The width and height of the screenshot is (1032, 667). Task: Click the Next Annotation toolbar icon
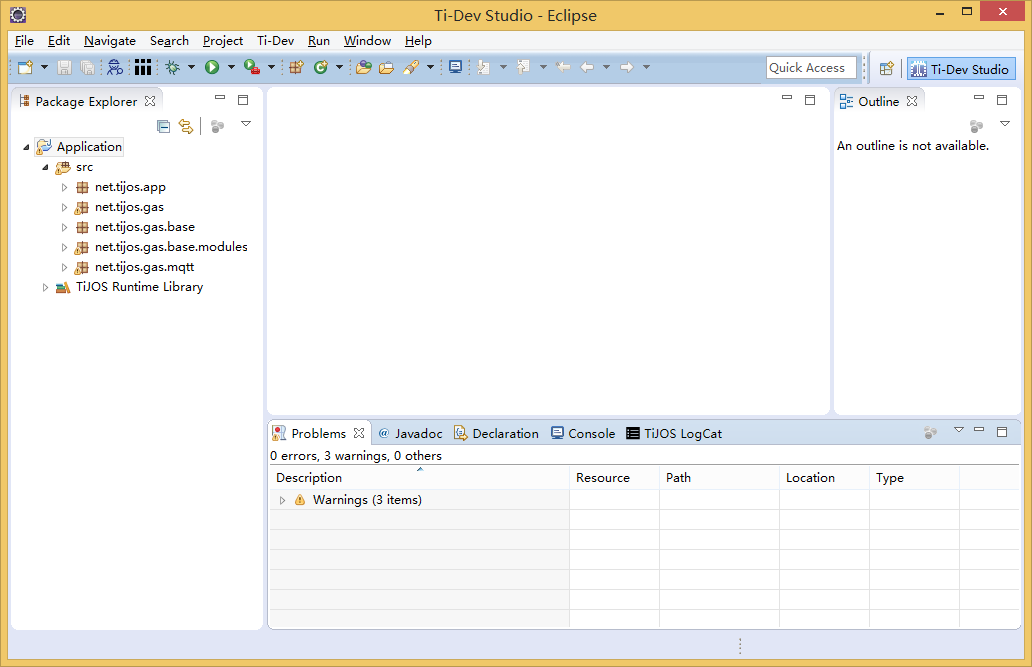point(484,67)
